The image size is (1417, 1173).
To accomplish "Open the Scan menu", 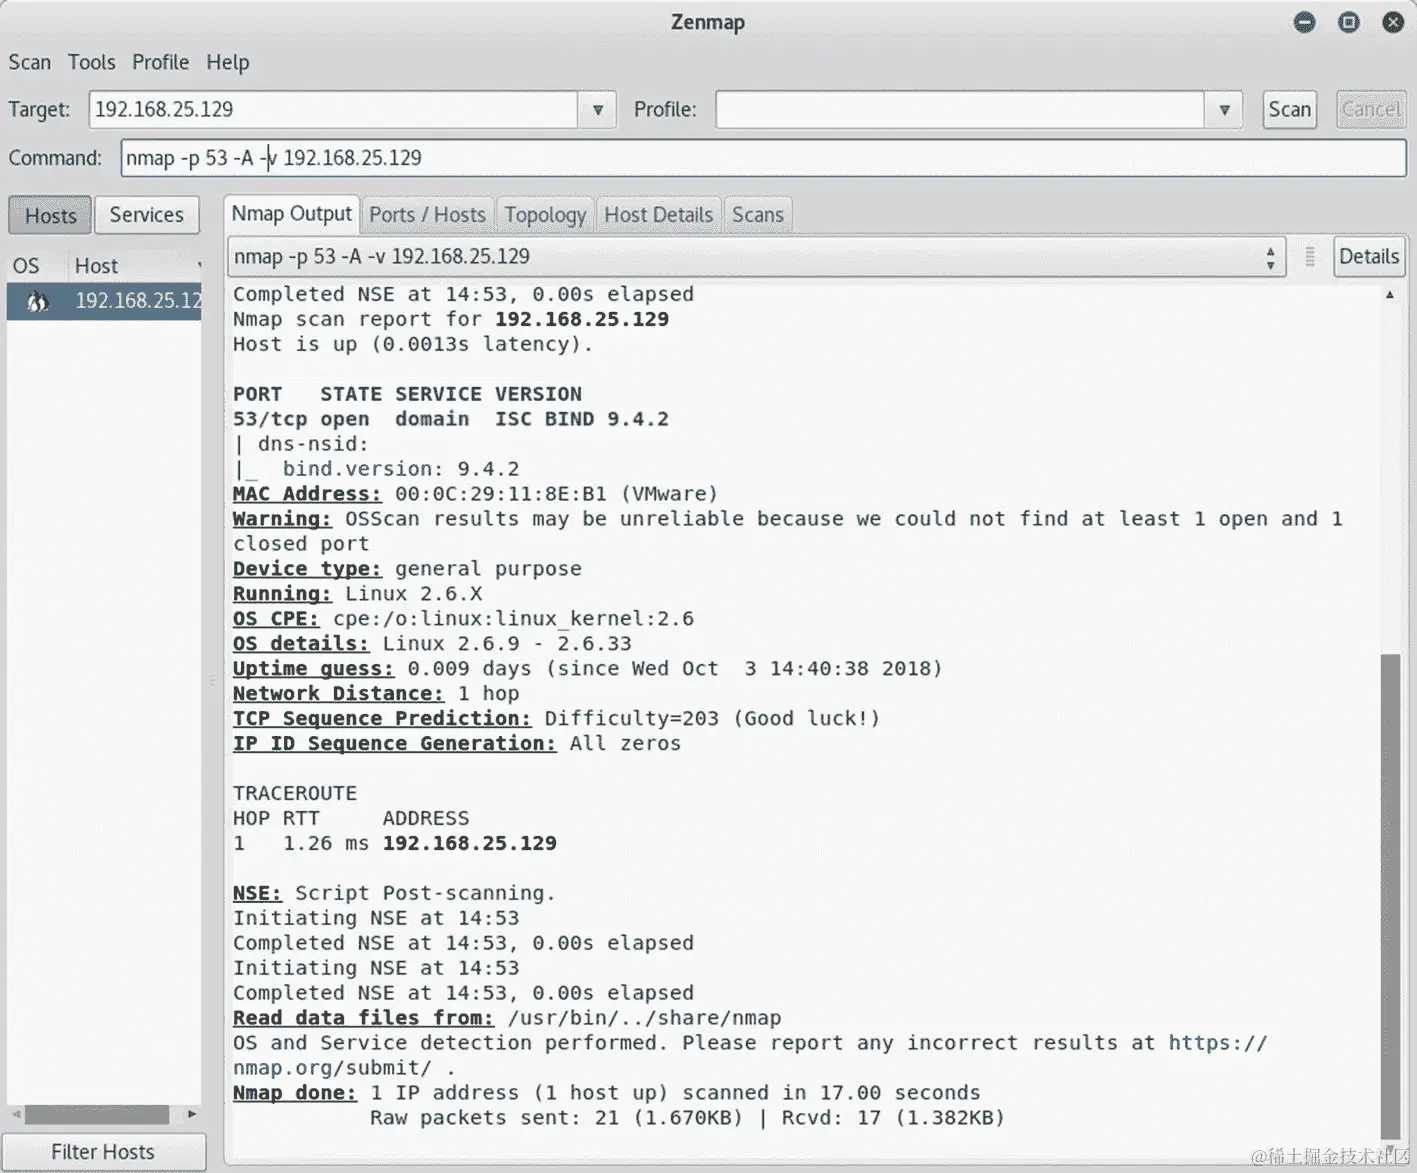I will tap(29, 62).
